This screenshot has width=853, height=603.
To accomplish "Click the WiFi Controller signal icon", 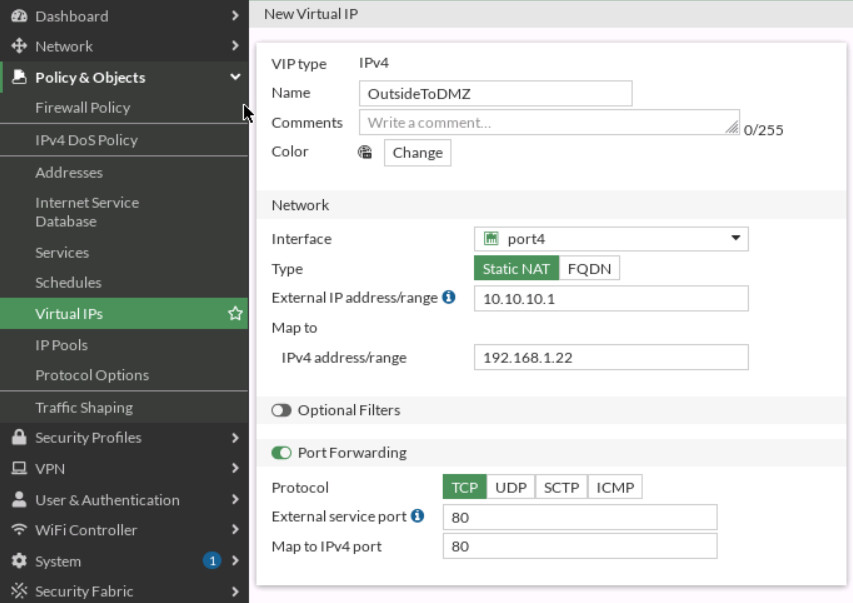I will [x=18, y=530].
